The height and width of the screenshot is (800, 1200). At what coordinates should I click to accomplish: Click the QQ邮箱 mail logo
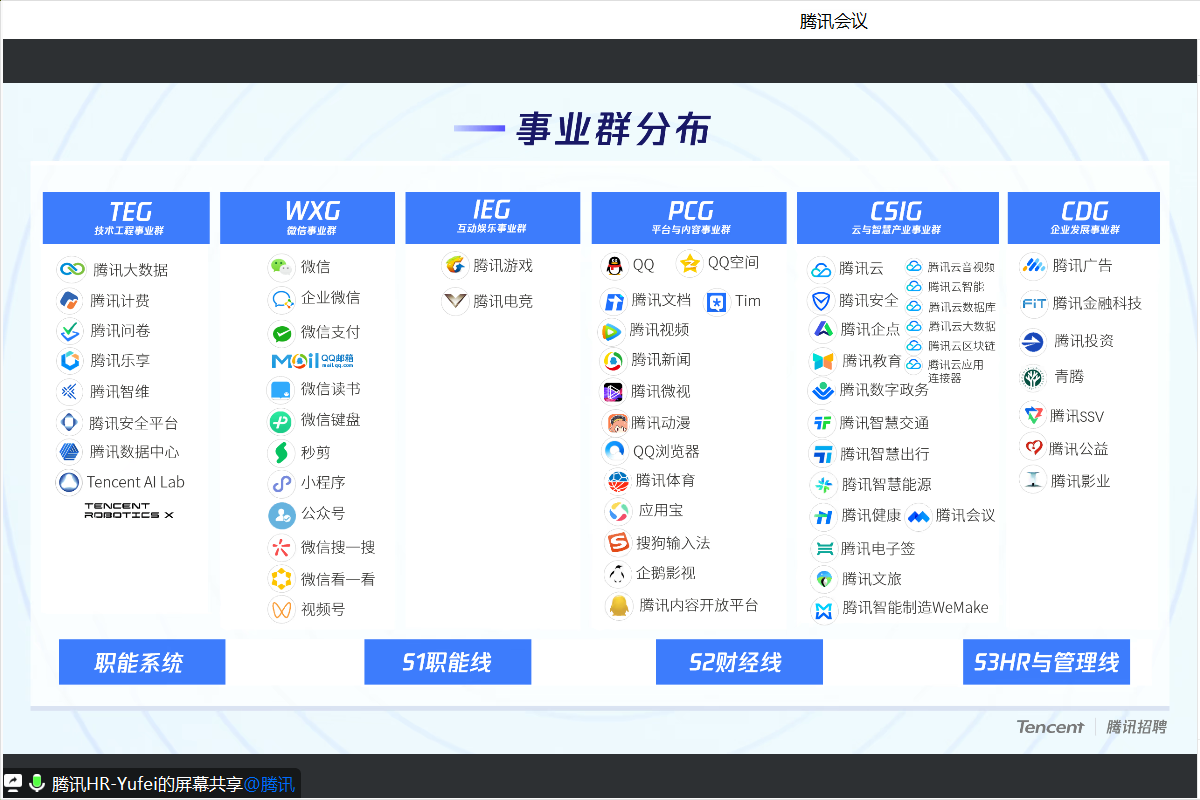[312, 361]
